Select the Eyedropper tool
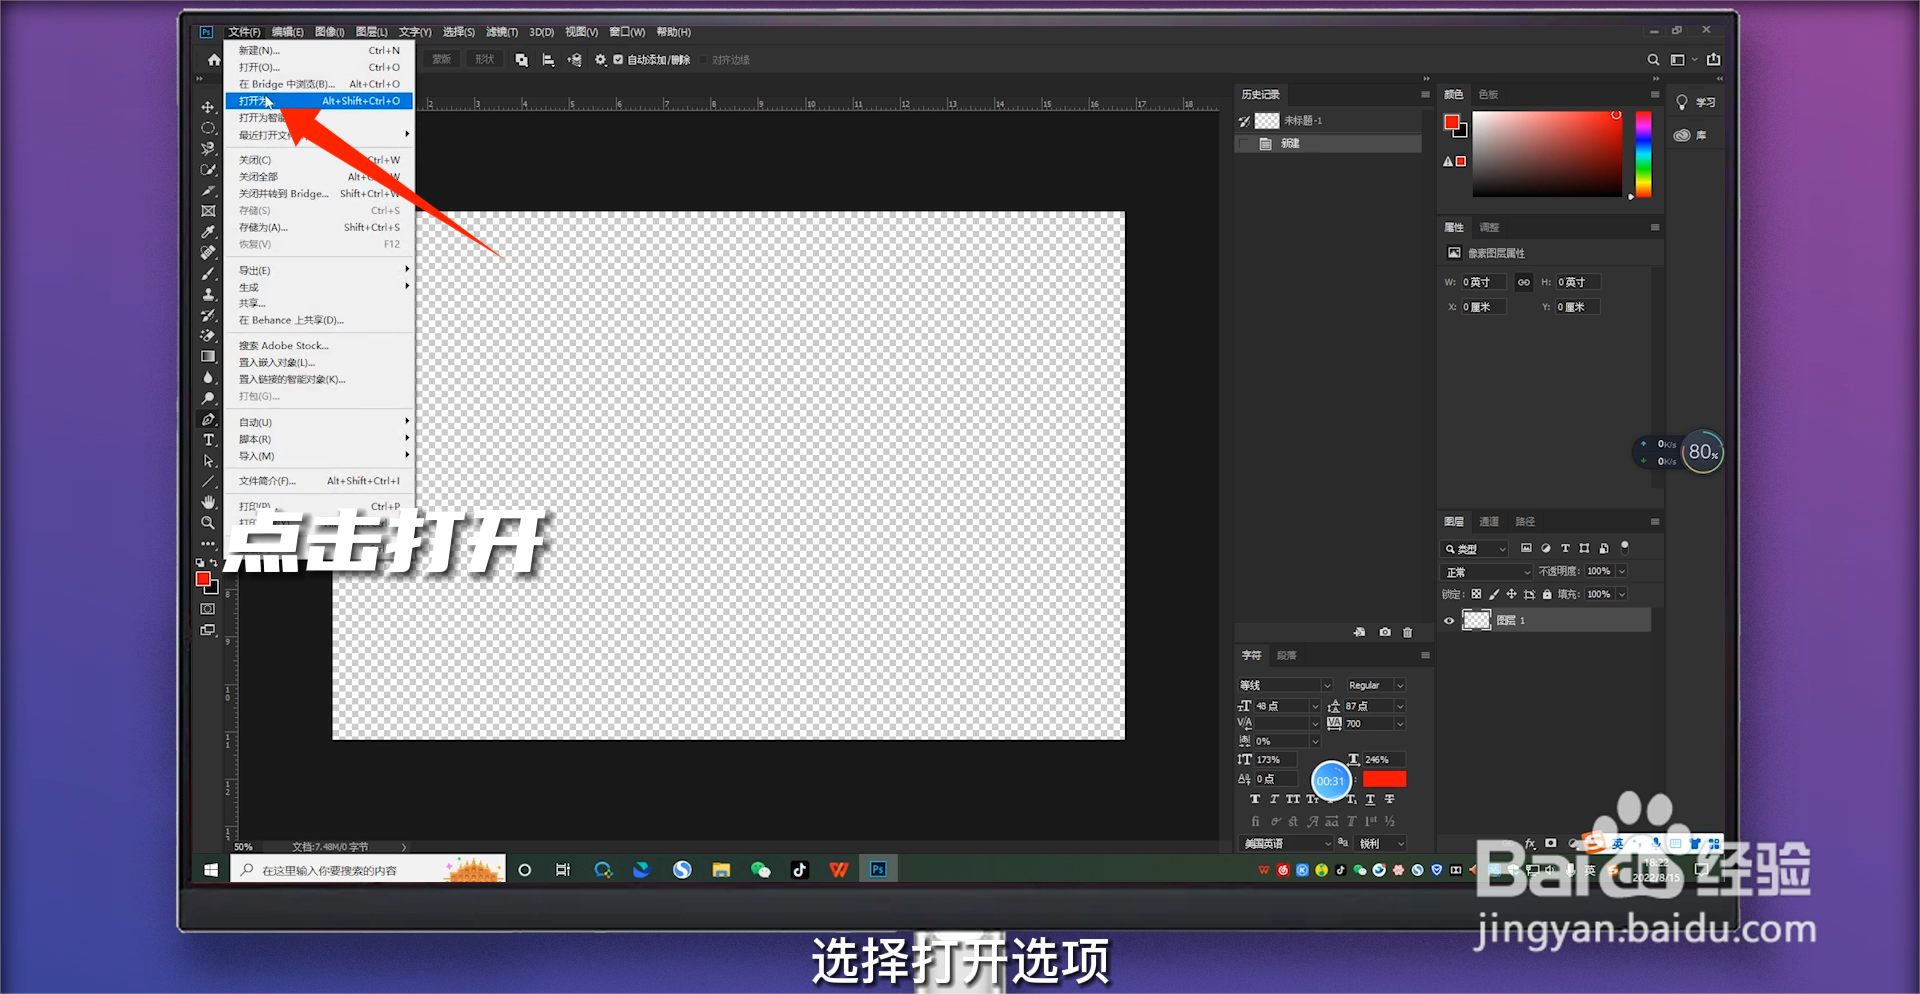Viewport: 1920px width, 994px height. [x=208, y=232]
